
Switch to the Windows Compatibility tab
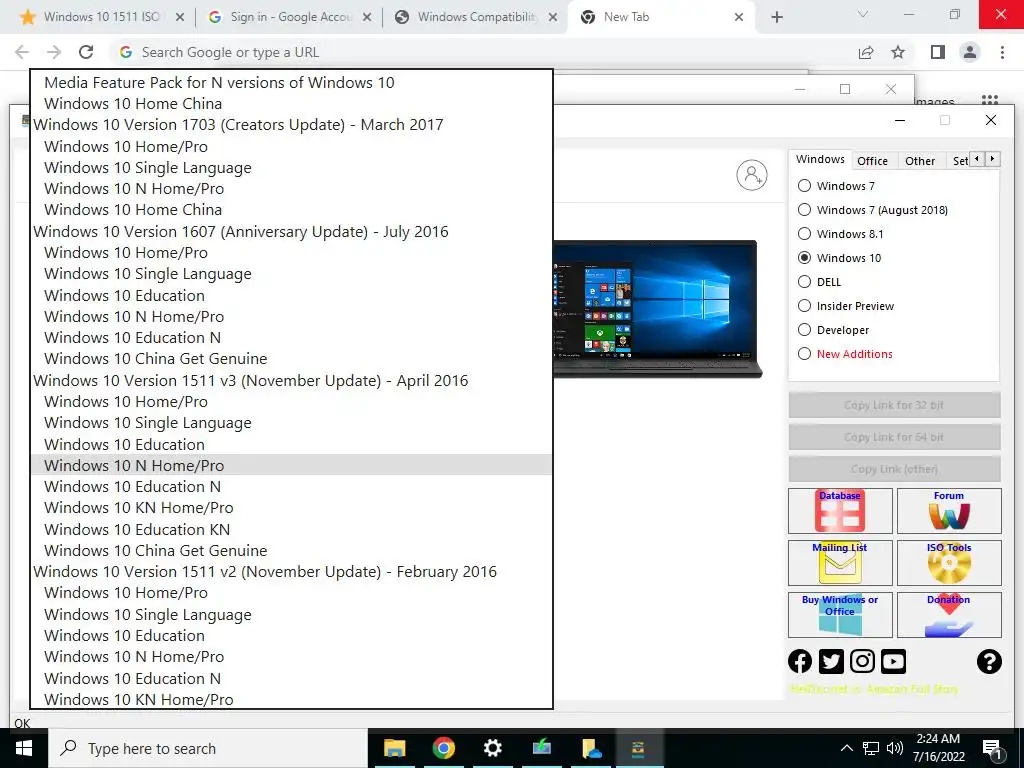coord(477,17)
